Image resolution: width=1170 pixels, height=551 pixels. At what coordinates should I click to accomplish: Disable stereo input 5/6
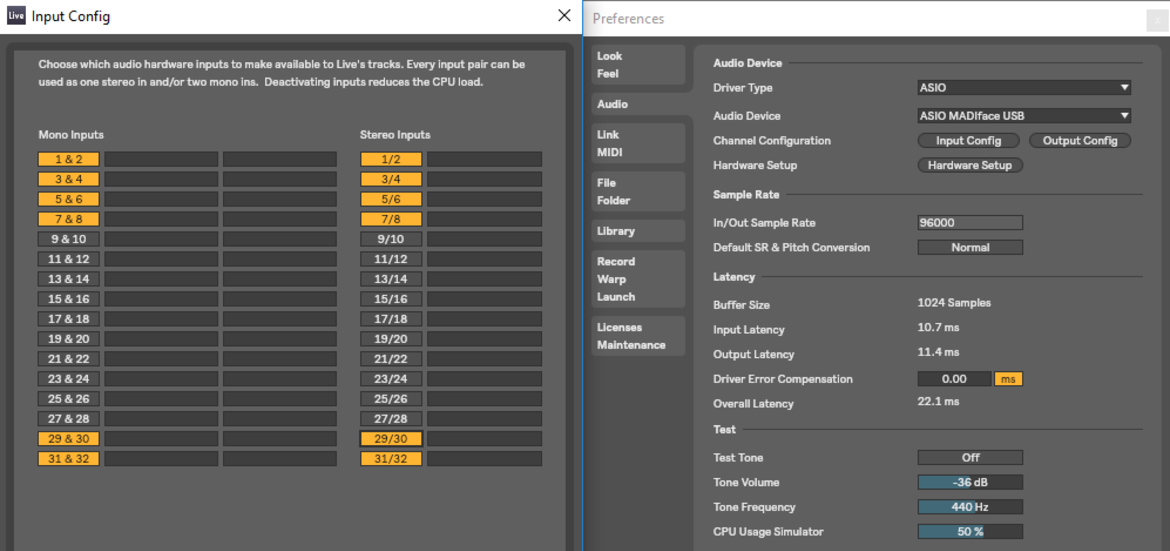[x=391, y=199]
